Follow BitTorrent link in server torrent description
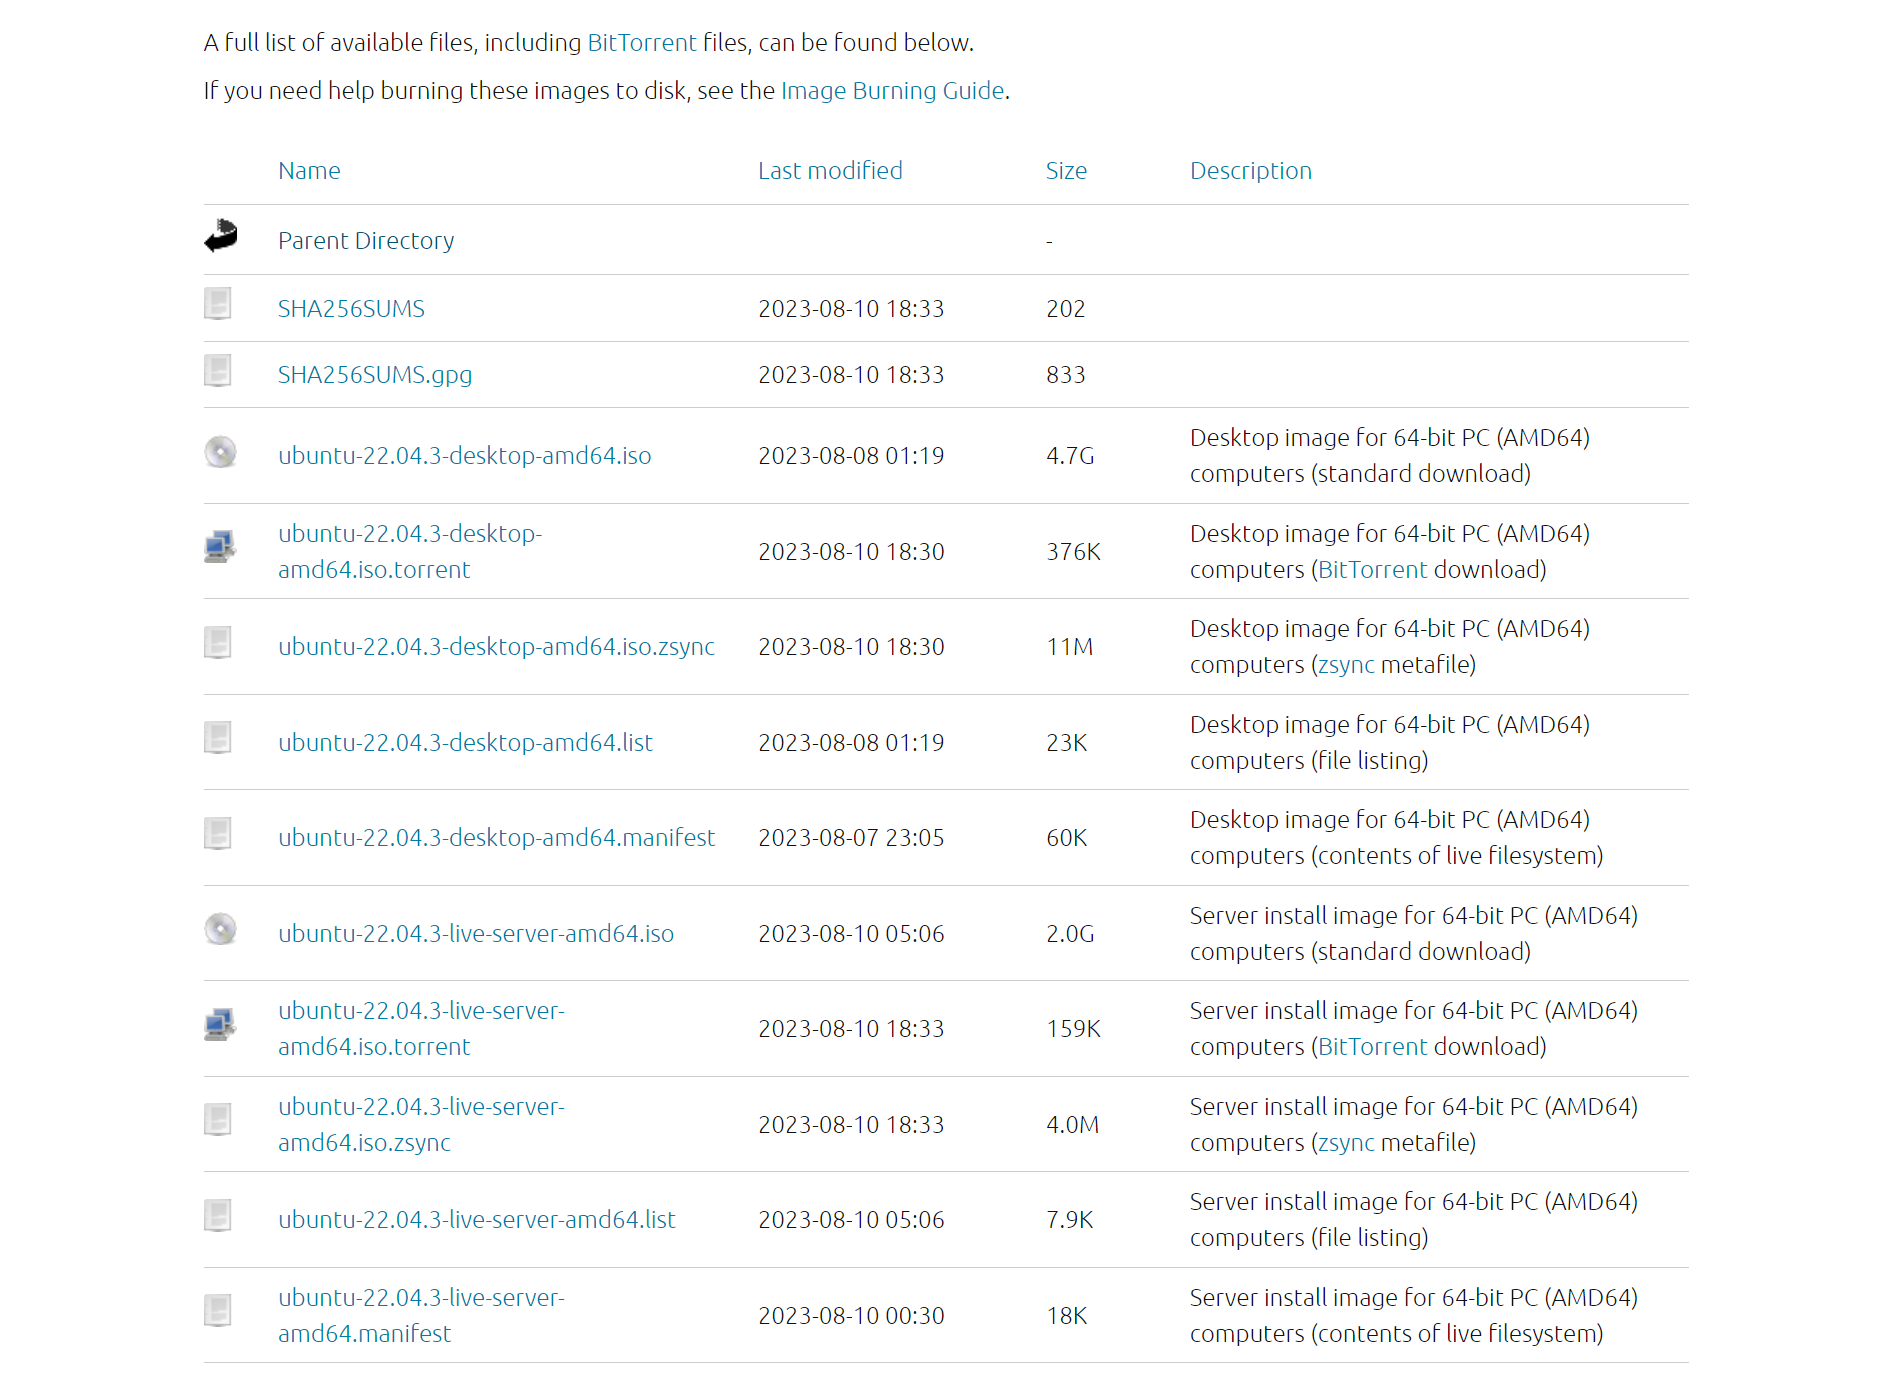The width and height of the screenshot is (1887, 1386). click(1373, 1047)
